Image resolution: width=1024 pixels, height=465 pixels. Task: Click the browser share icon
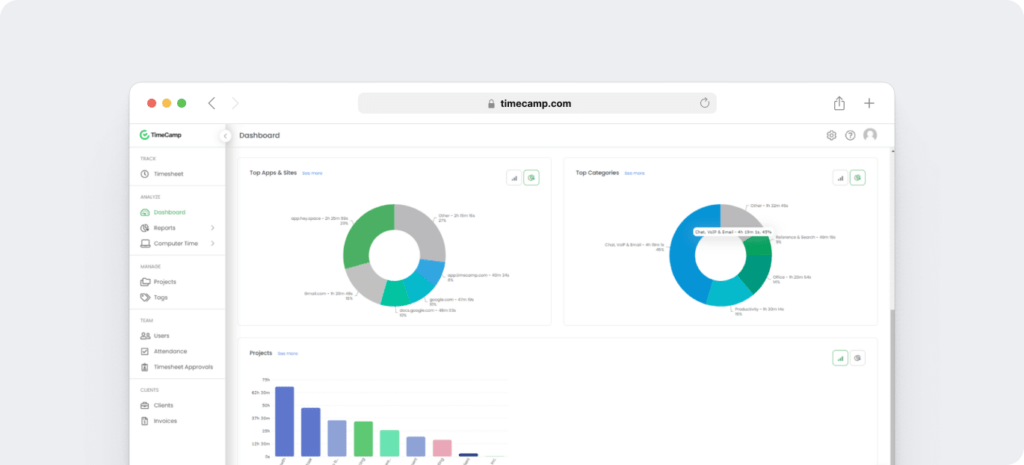839,103
